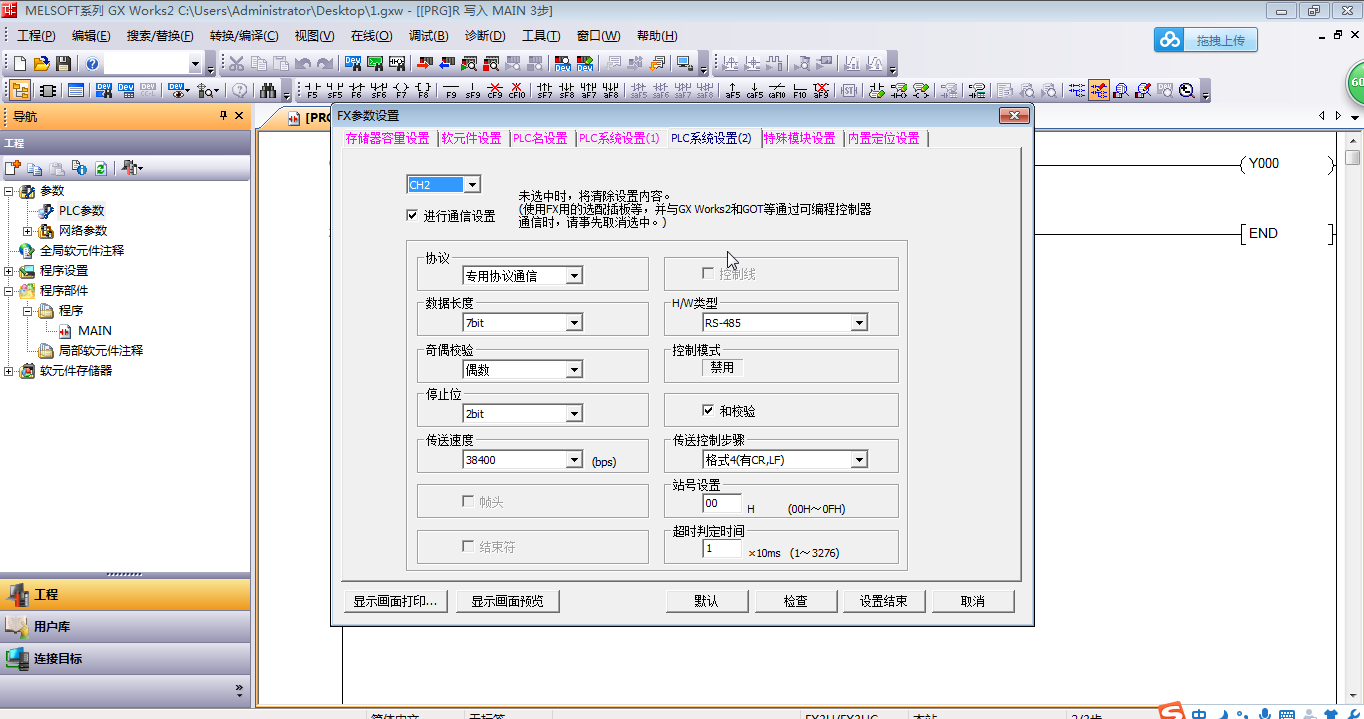Open the CH2 channel dropdown
The width and height of the screenshot is (1364, 719).
[x=472, y=185]
